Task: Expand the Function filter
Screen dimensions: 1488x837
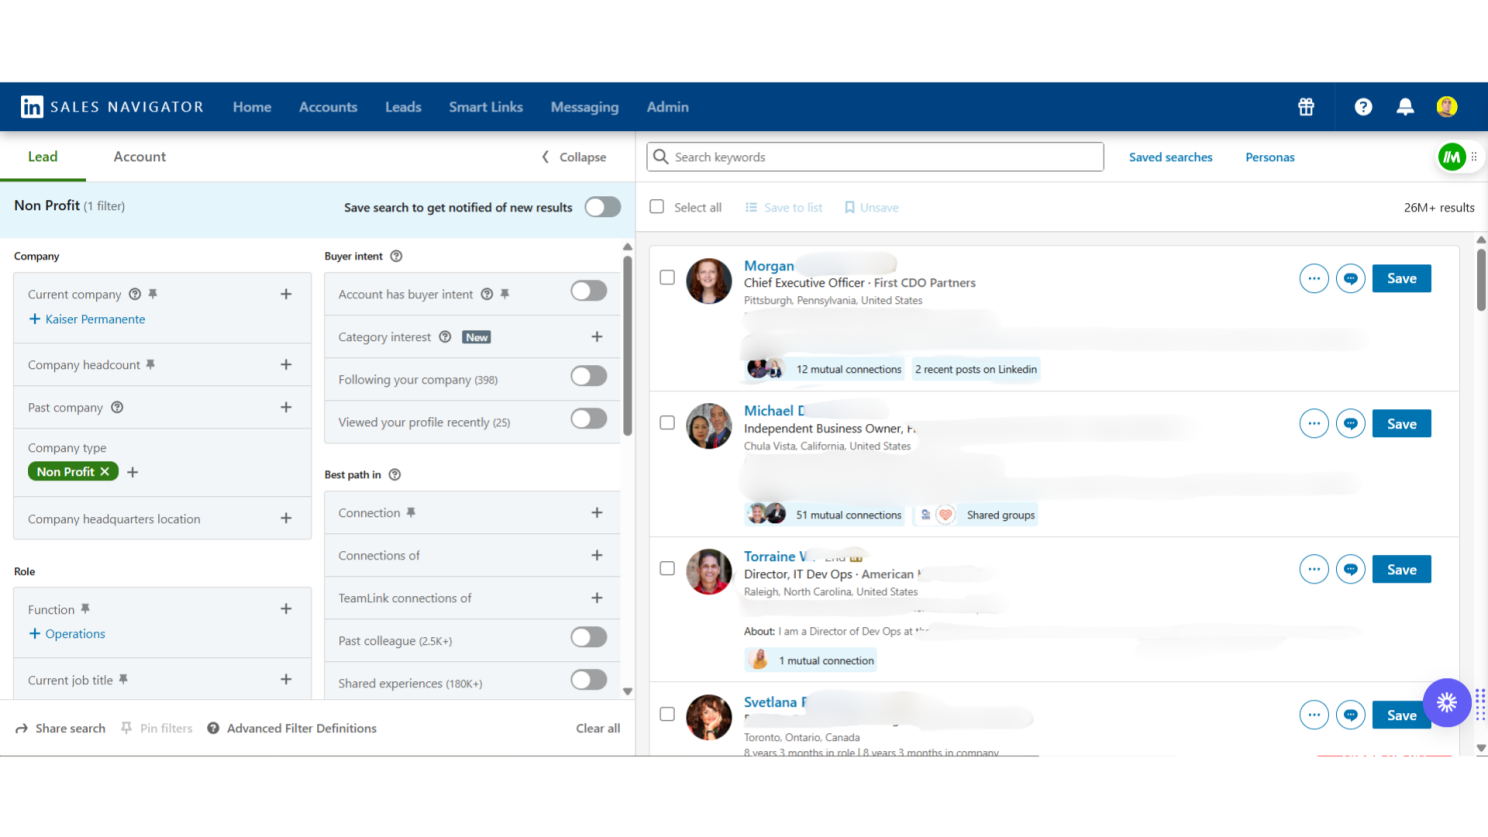Action: pyautogui.click(x=286, y=609)
